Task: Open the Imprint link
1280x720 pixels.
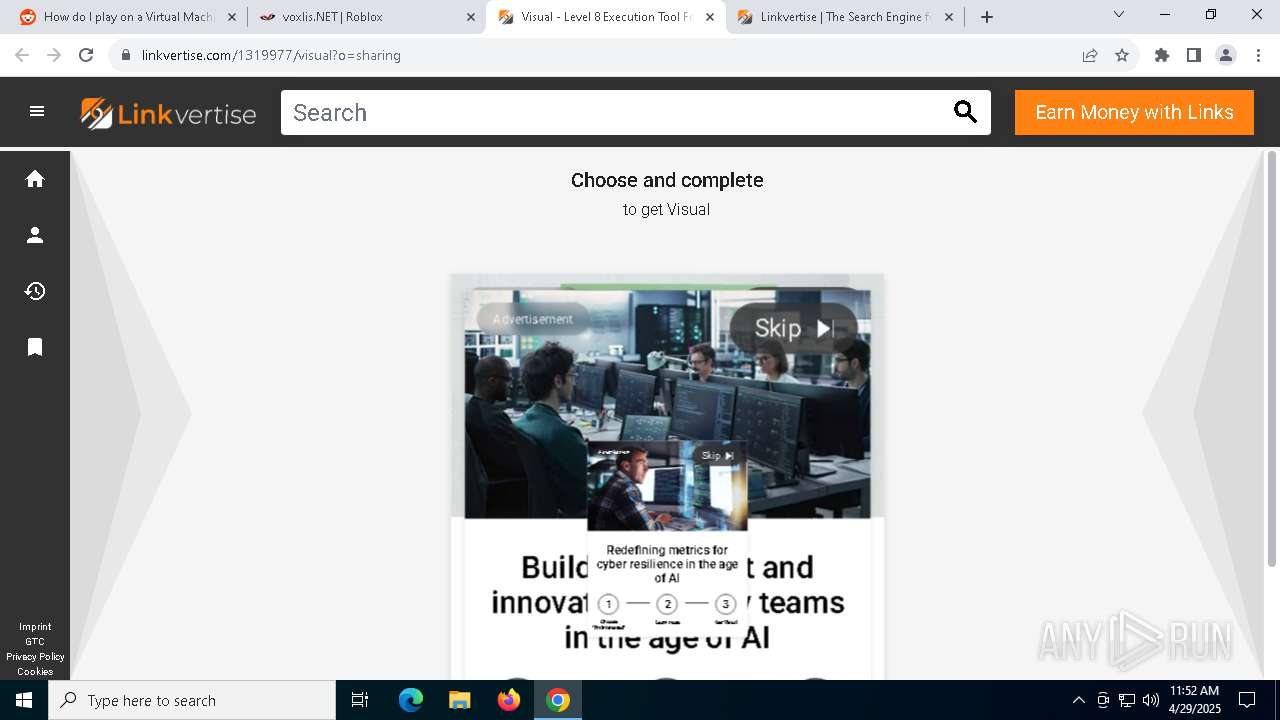Action: point(35,627)
